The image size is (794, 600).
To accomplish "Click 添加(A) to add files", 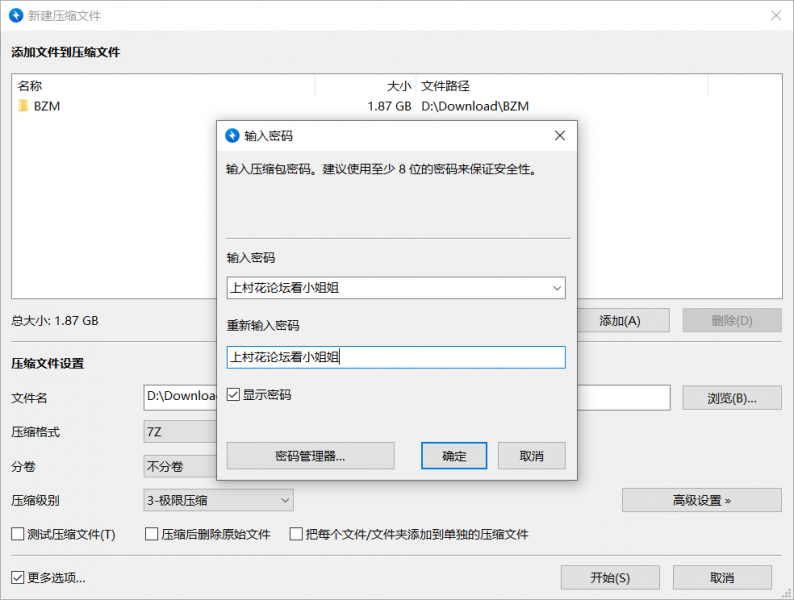I will click(x=619, y=320).
